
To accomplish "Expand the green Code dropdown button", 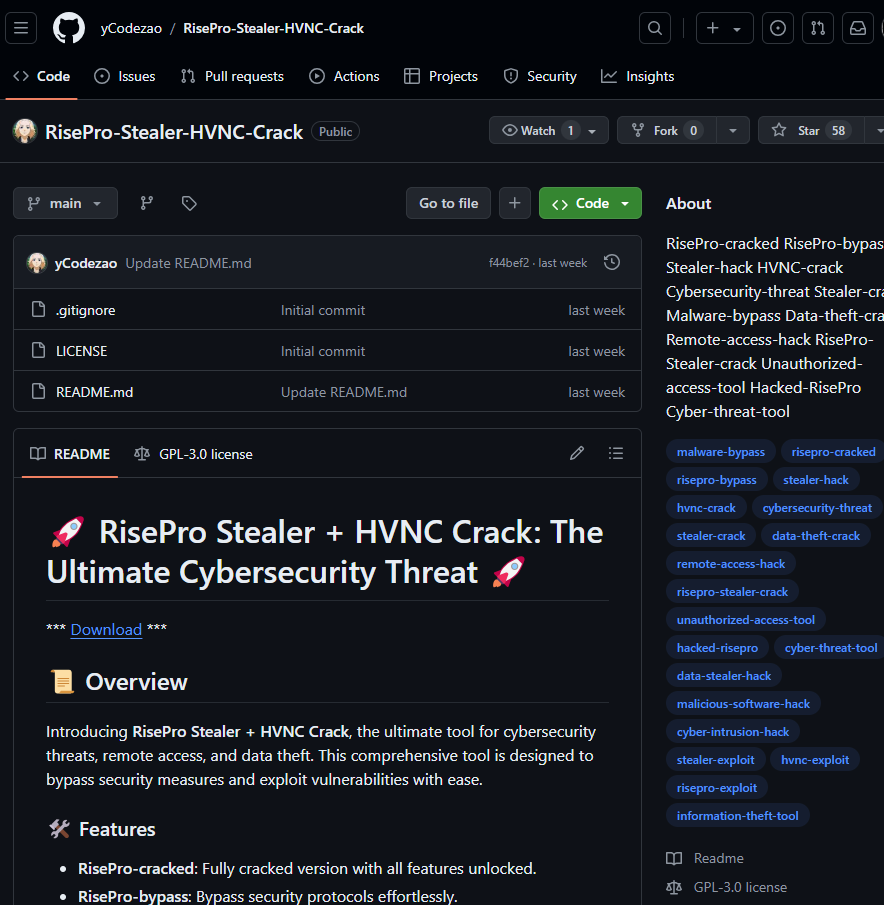I will 590,203.
